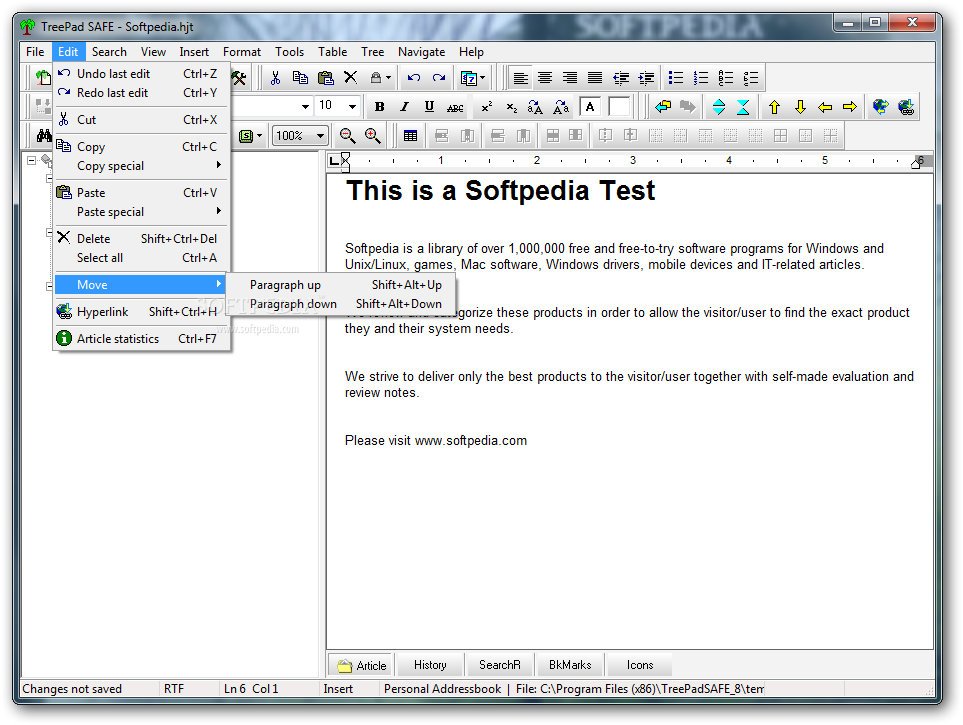Set paragraph alignment to left
The width and height of the screenshot is (963, 725).
pos(520,78)
